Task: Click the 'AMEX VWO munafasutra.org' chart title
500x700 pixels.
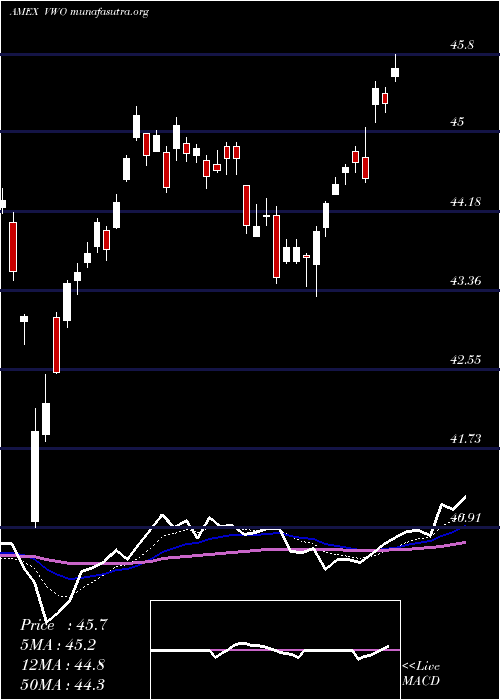Action: (79, 12)
